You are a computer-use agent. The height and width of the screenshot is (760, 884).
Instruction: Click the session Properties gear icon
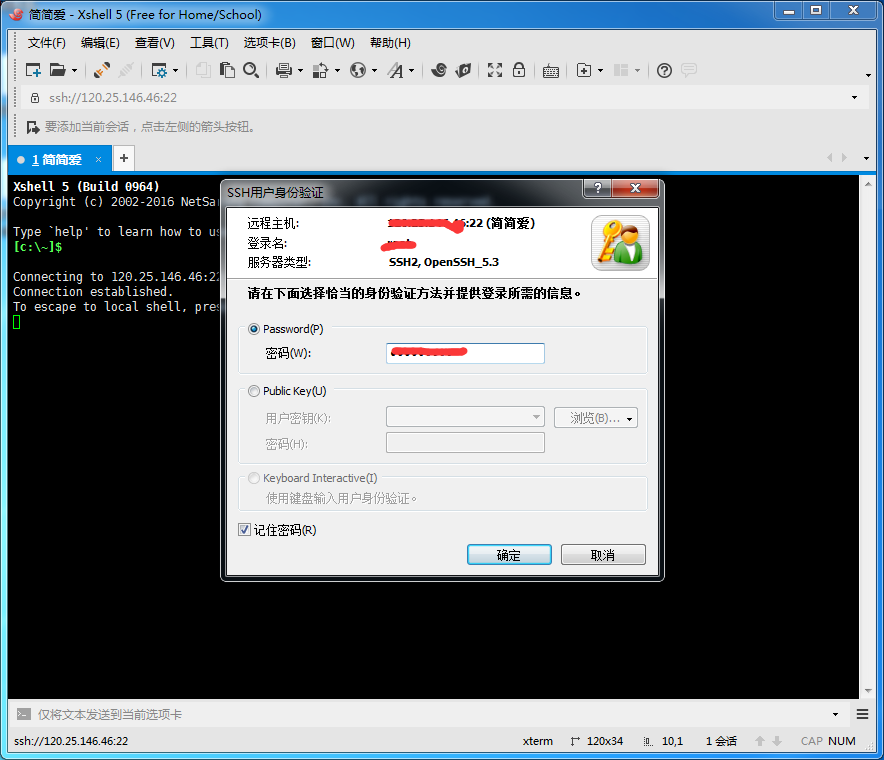coord(160,70)
